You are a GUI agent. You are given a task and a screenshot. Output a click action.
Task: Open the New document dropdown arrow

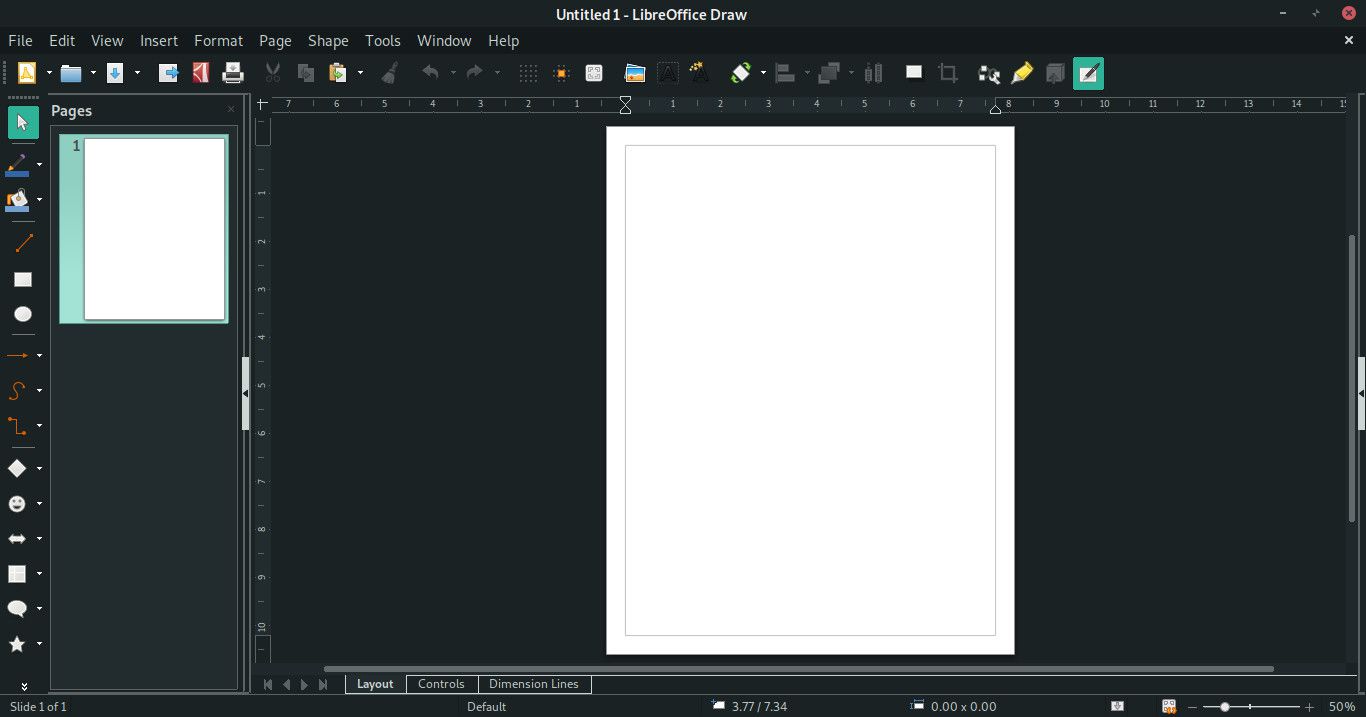coord(48,73)
